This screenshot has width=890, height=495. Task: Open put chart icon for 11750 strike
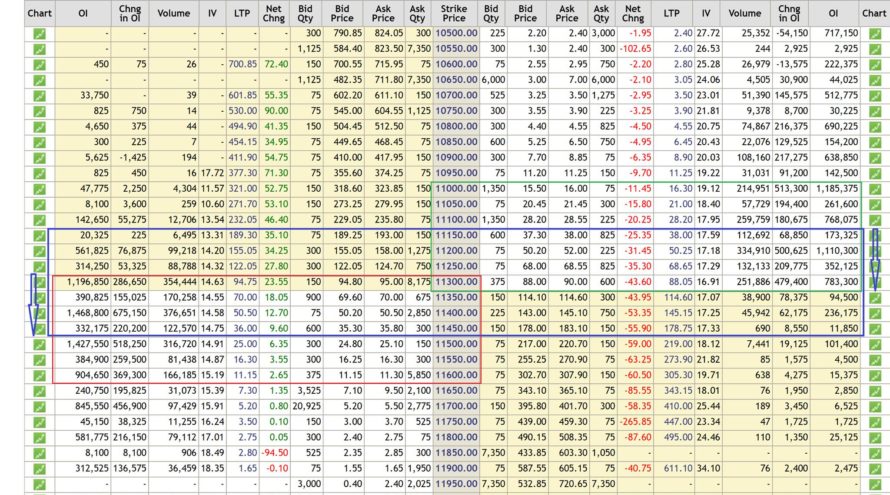click(x=875, y=422)
